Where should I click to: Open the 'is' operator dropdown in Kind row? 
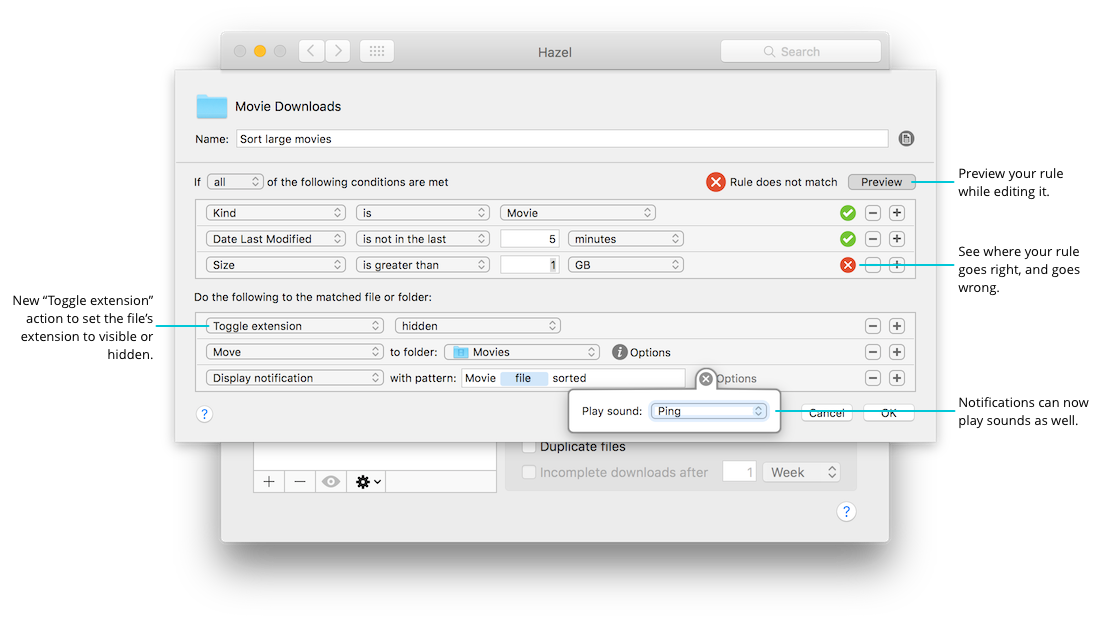(x=422, y=213)
